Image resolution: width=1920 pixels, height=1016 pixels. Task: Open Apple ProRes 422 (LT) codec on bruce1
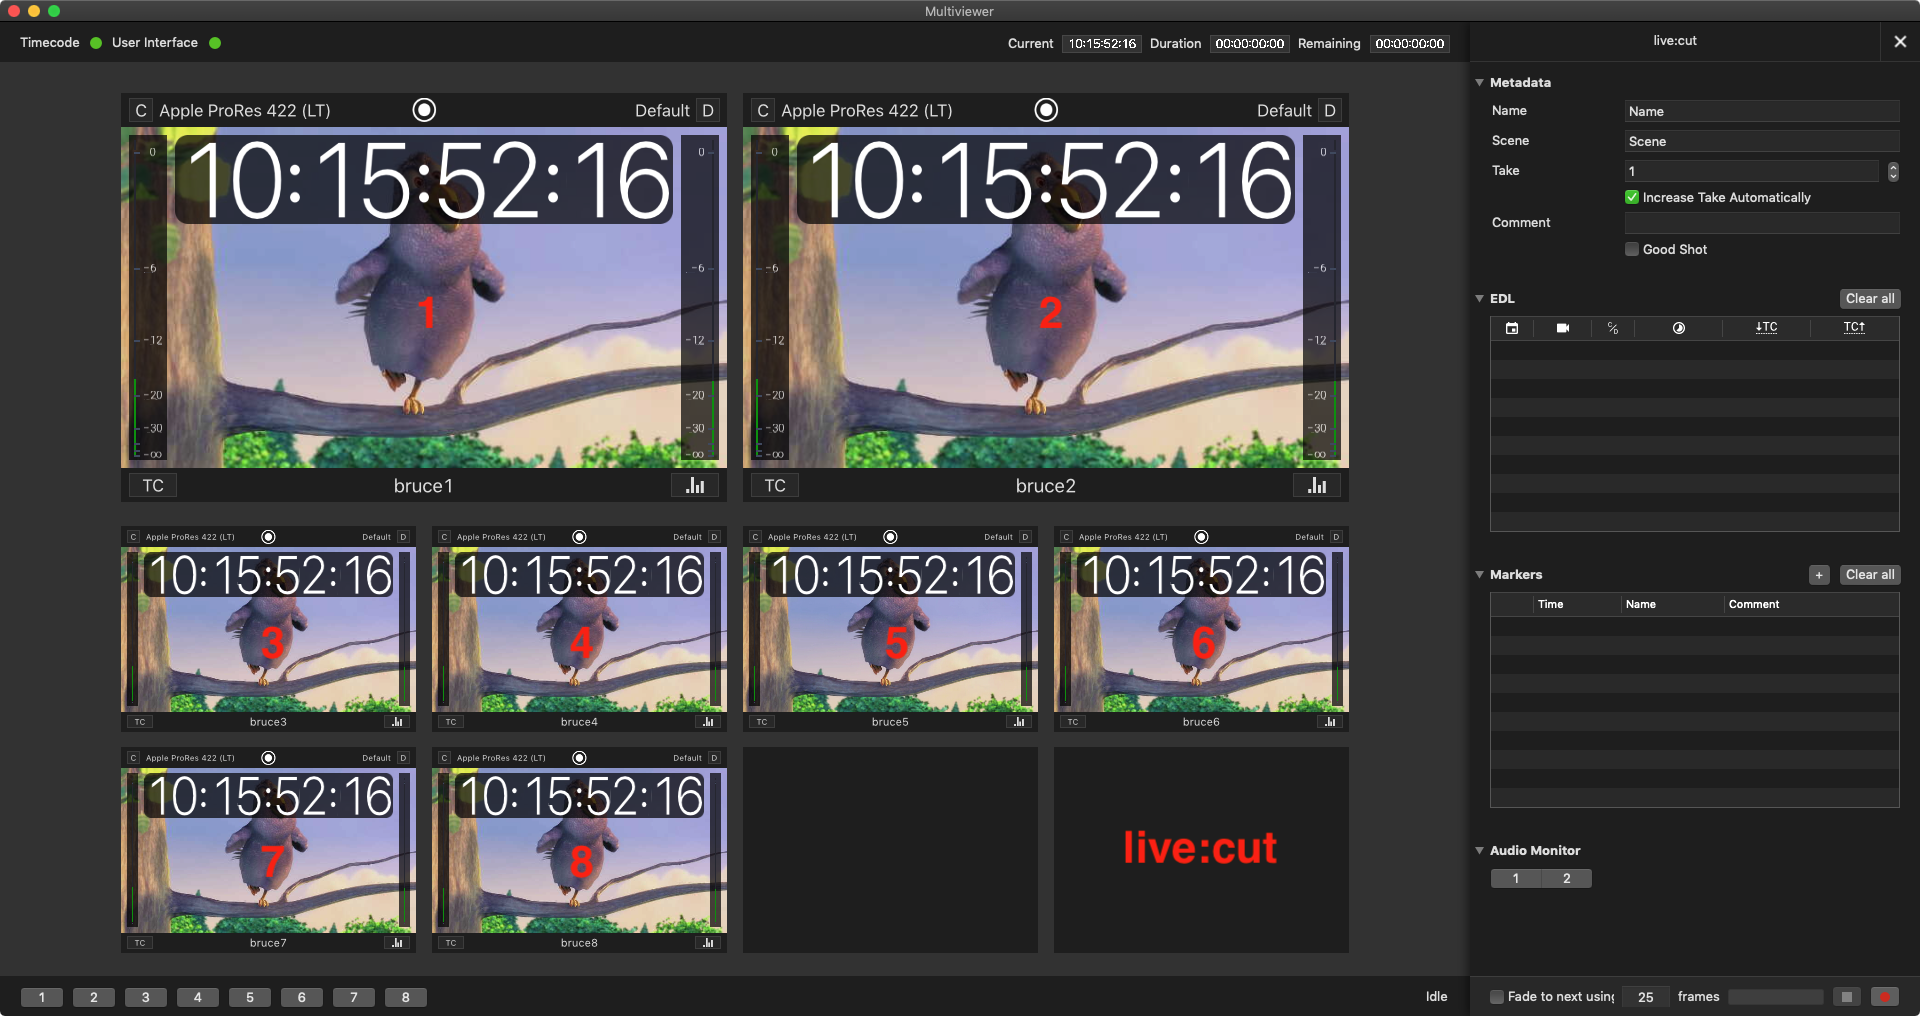coord(245,110)
